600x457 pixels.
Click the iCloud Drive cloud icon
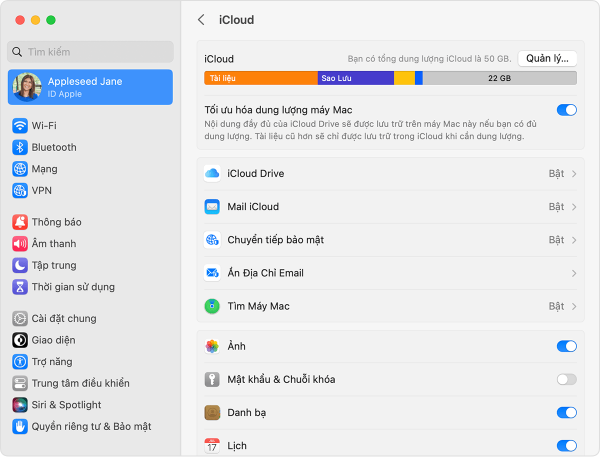point(212,173)
